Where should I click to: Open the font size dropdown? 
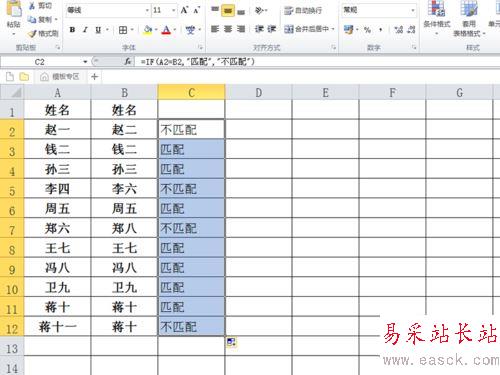click(x=174, y=10)
